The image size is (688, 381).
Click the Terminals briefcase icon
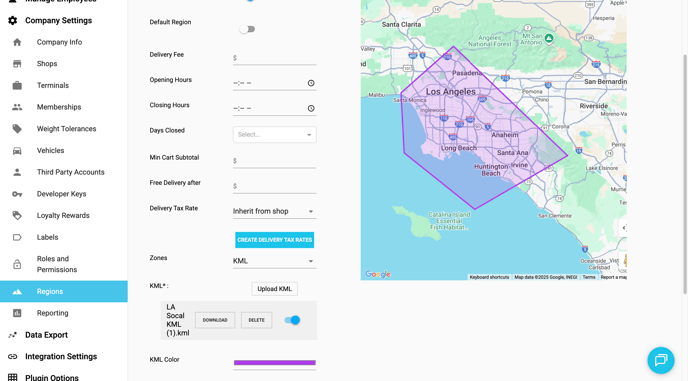(x=17, y=85)
